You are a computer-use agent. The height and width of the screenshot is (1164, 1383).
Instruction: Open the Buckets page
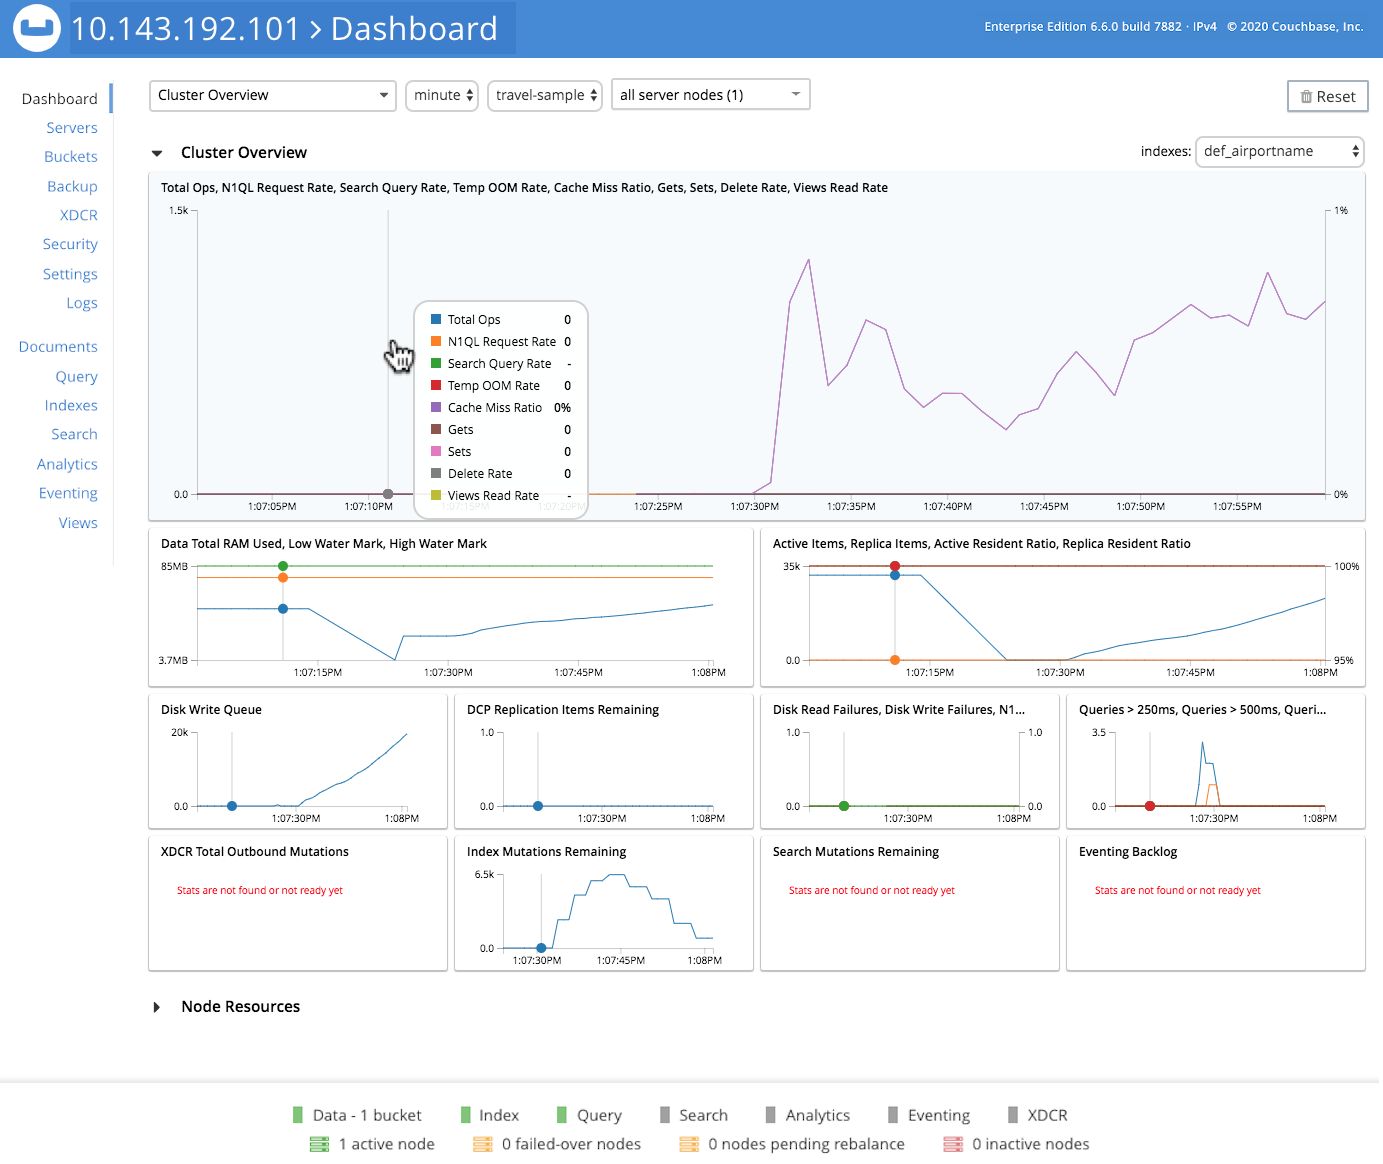click(71, 157)
